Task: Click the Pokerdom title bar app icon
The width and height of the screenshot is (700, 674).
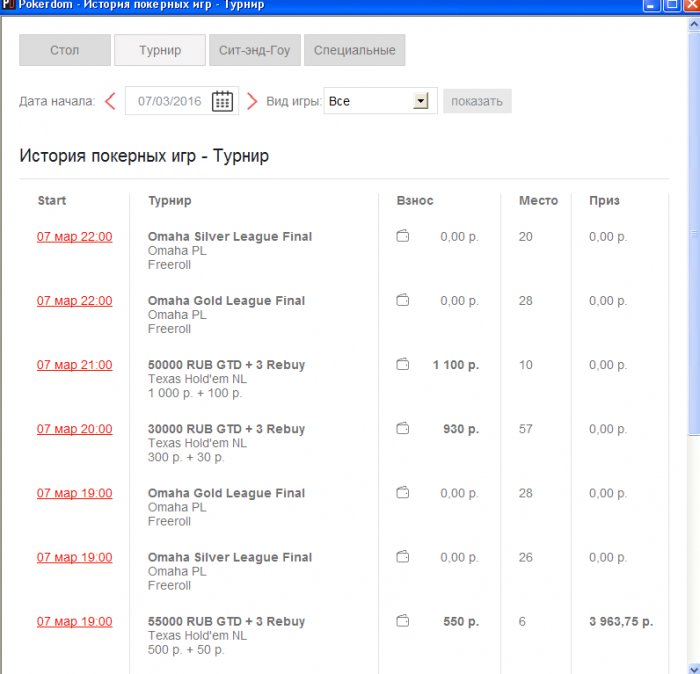Action: coord(8,4)
